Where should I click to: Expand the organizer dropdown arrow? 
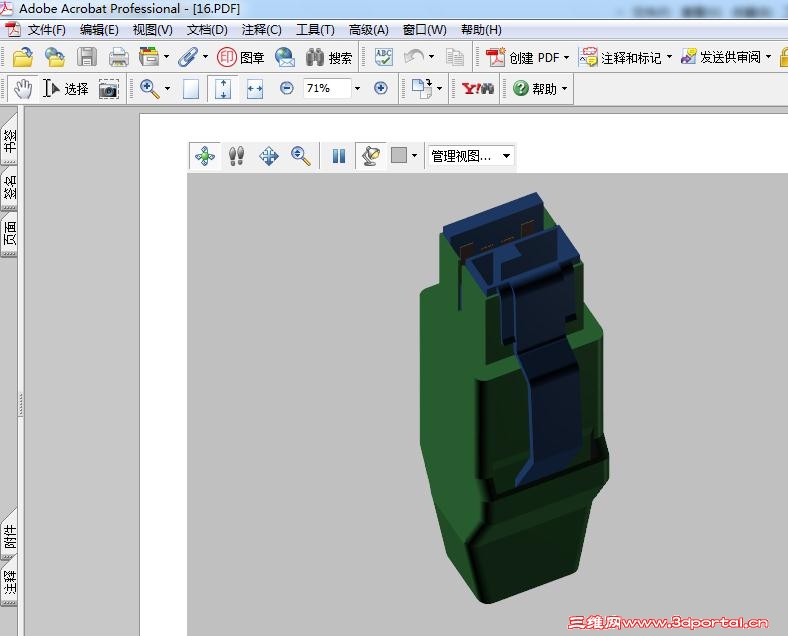click(x=166, y=57)
